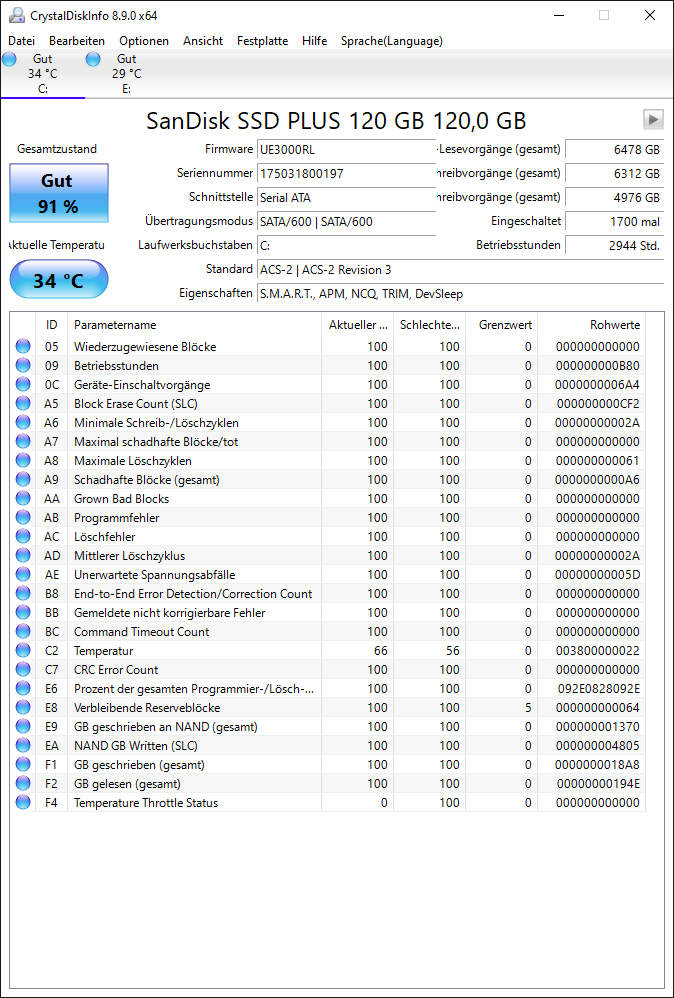The height and width of the screenshot is (998, 674).
Task: Click status orb for Schadhafte Blöcke (gesamt) row
Action: click(x=23, y=480)
